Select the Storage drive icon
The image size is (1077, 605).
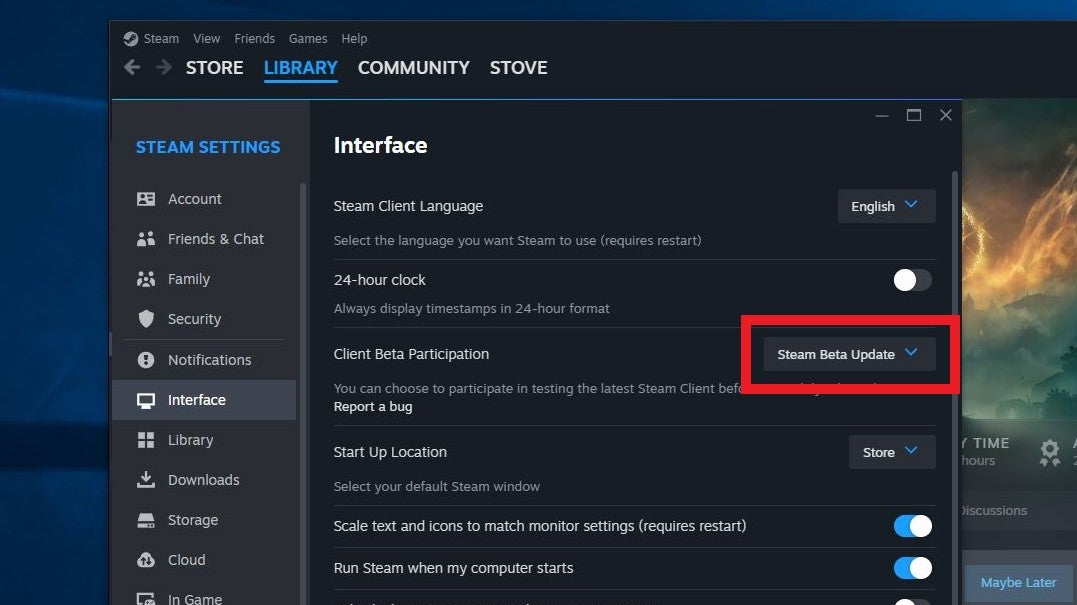(x=146, y=520)
